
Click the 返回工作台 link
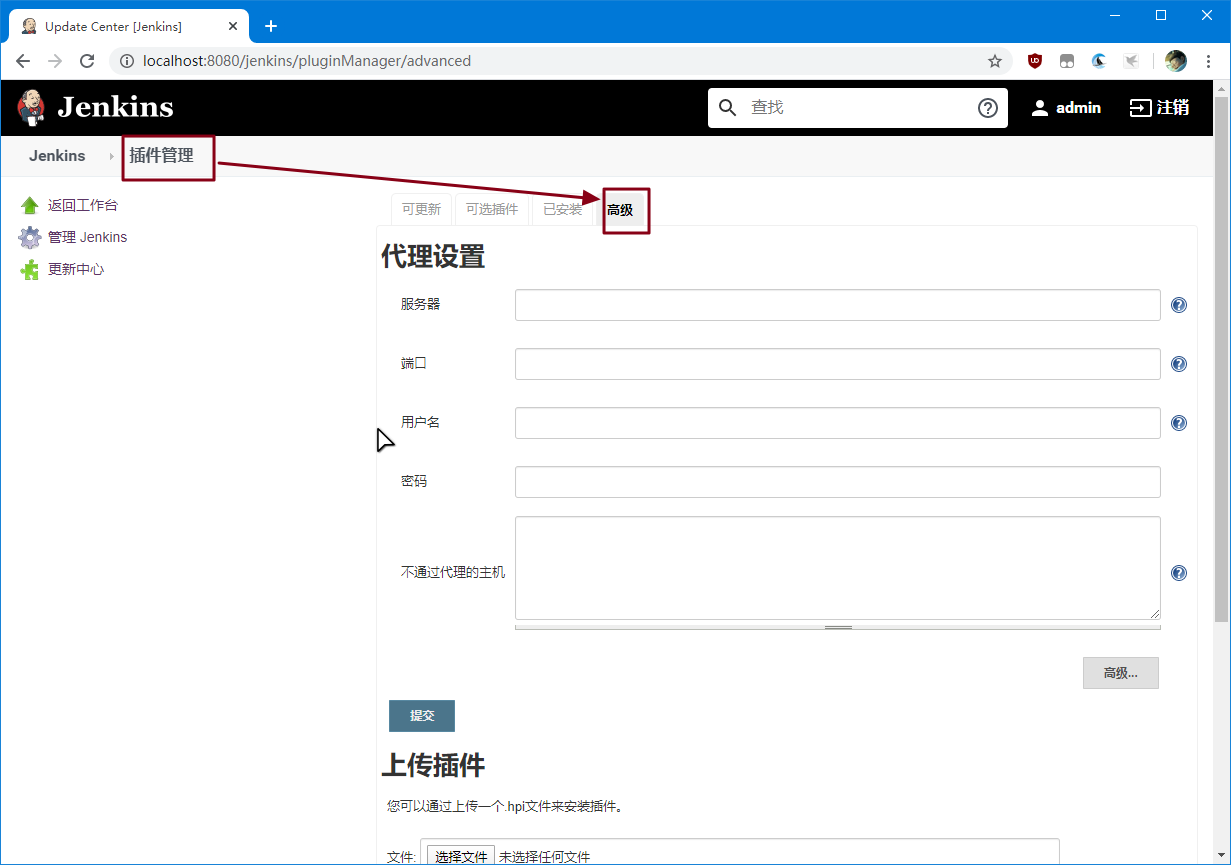pyautogui.click(x=83, y=205)
